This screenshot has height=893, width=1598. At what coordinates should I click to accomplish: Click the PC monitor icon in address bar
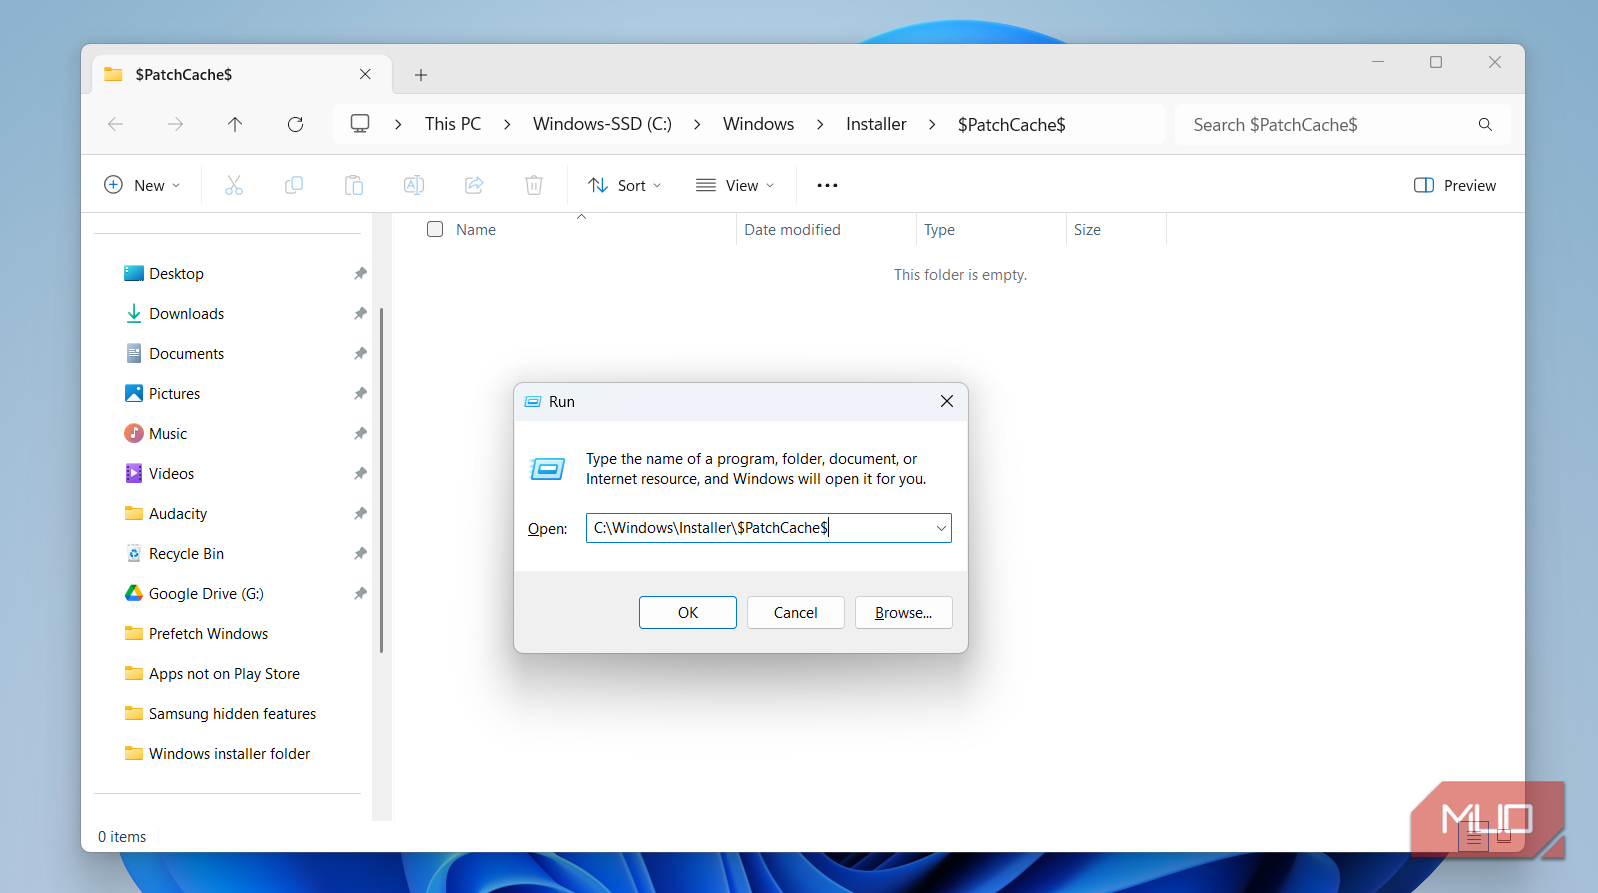point(360,123)
